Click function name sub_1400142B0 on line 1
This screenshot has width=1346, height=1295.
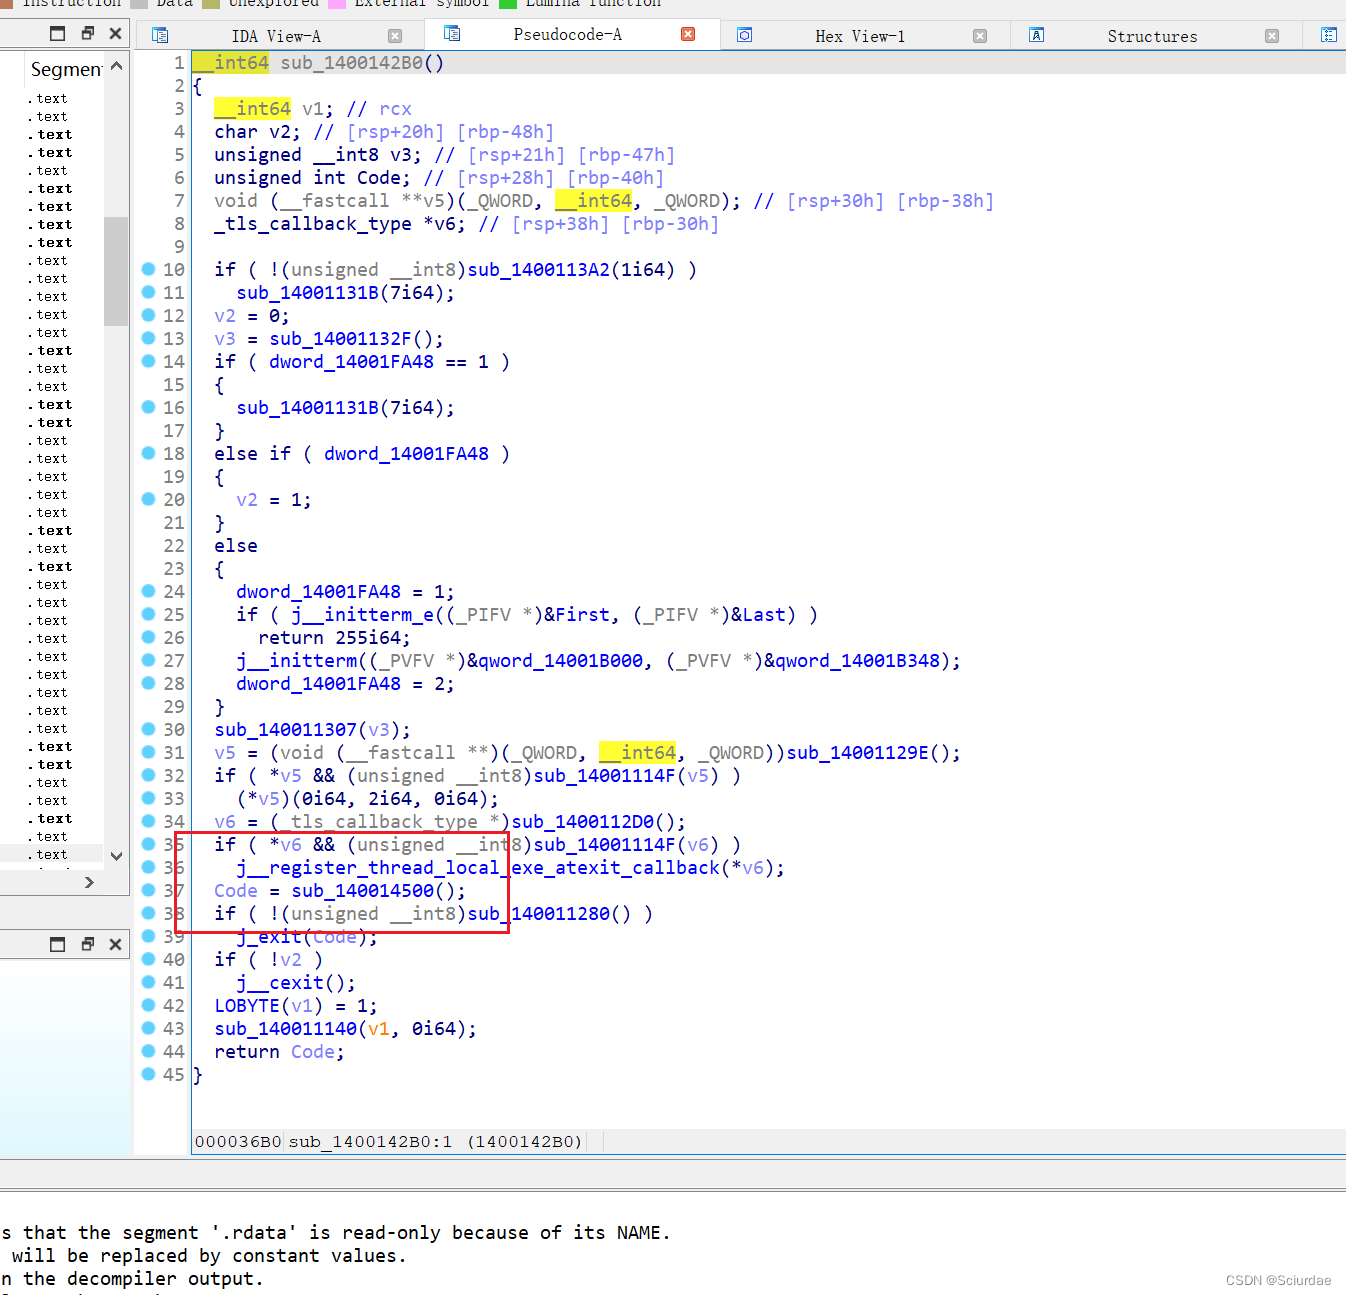[351, 63]
